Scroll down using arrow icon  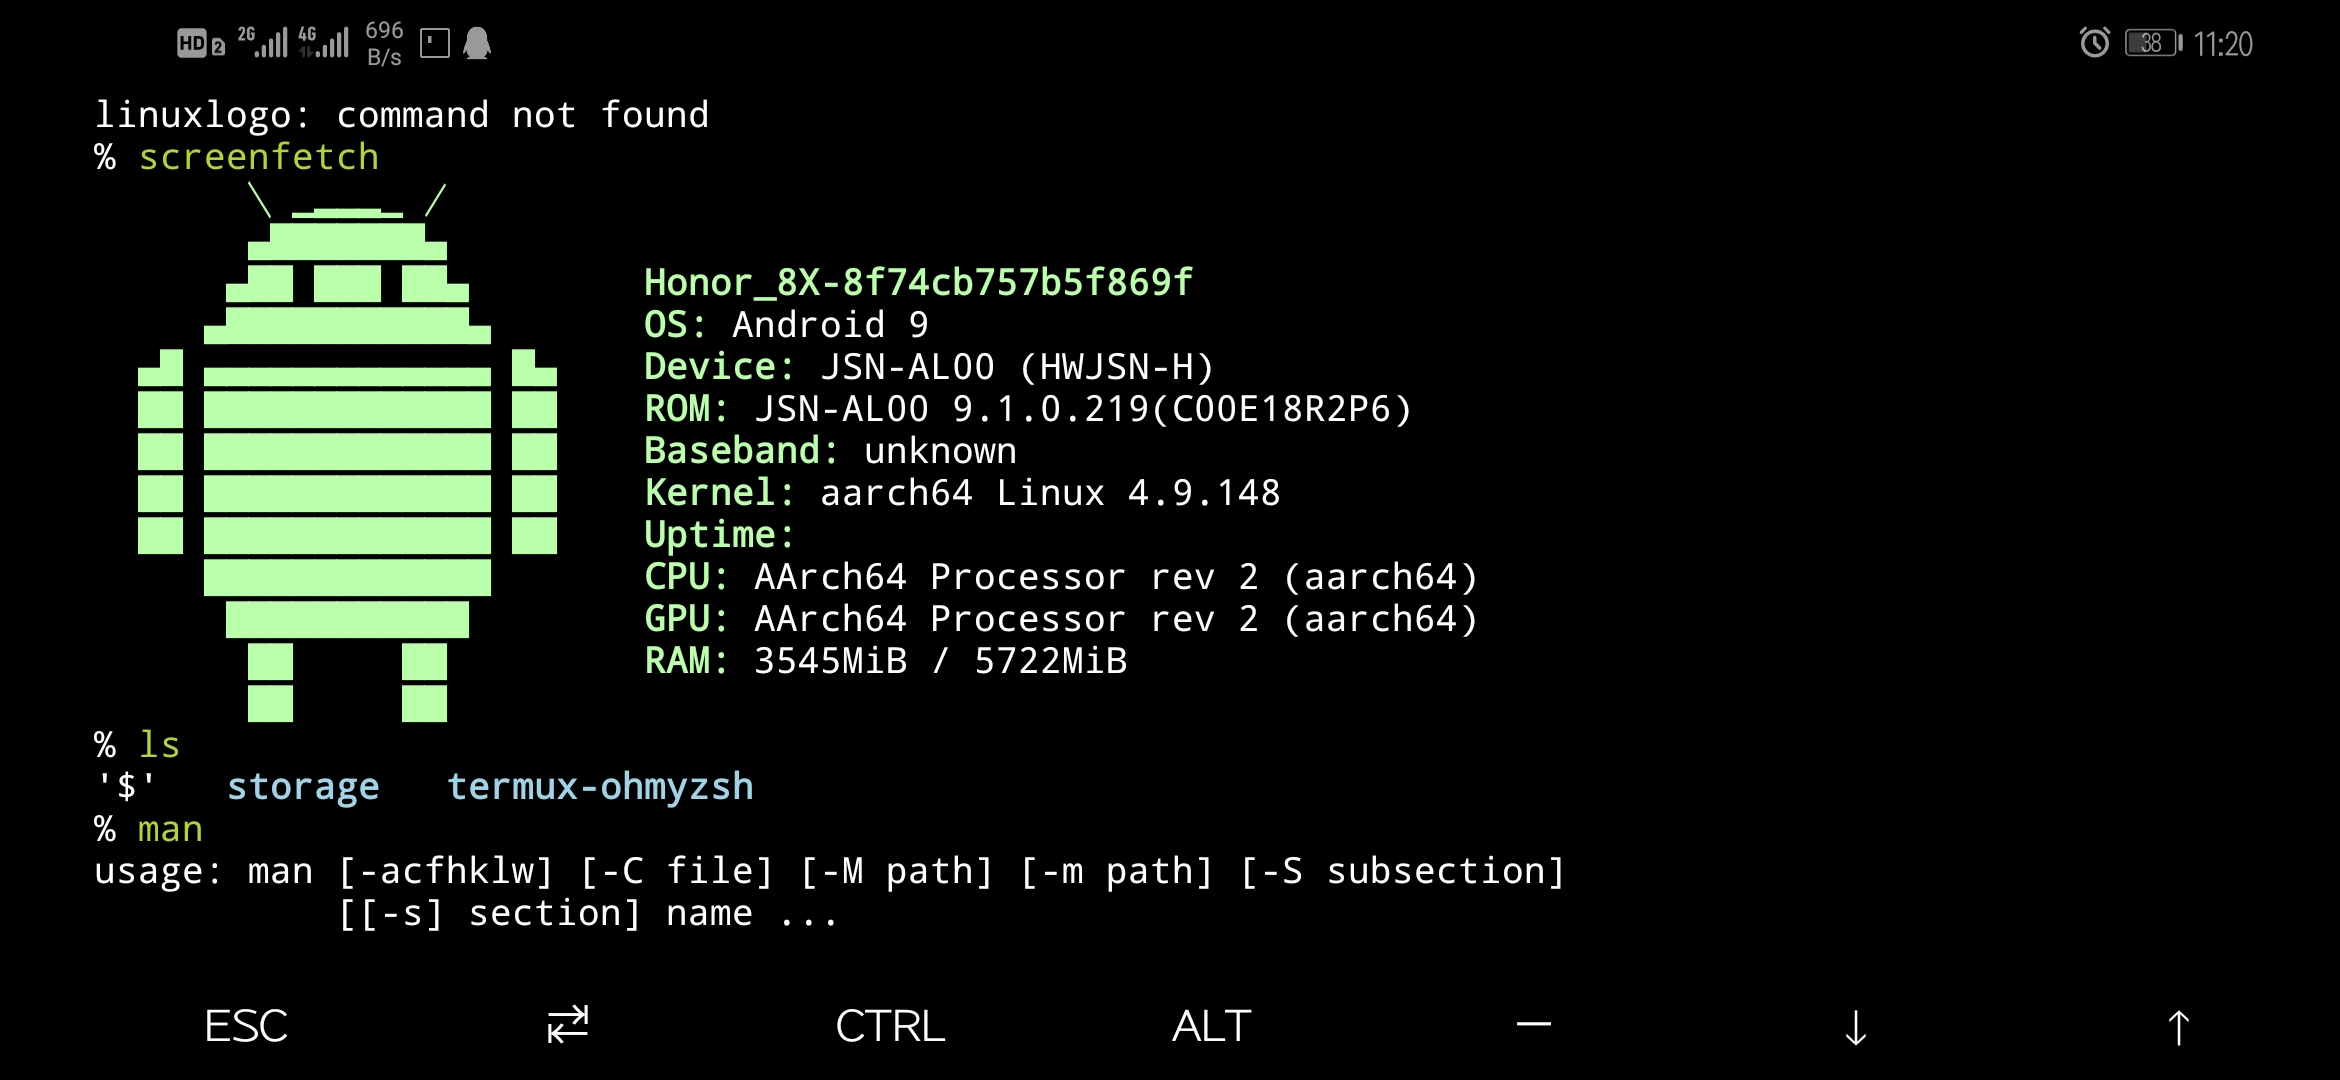tap(1855, 1026)
